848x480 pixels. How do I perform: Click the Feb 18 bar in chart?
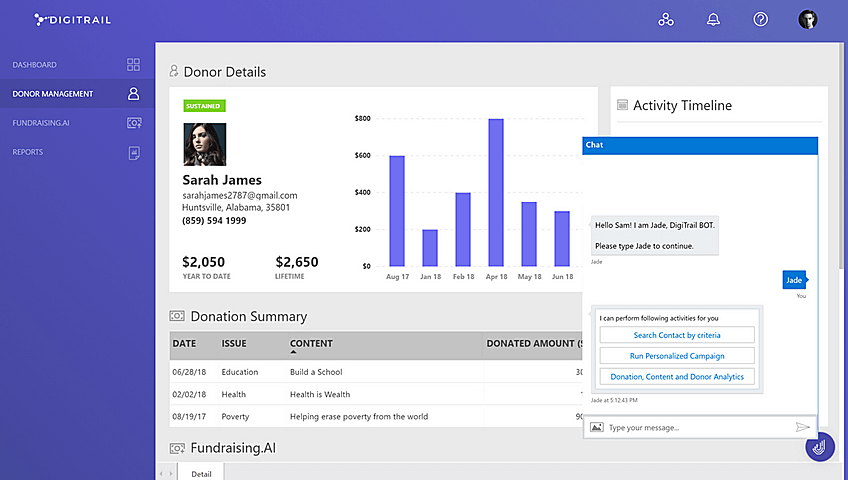pyautogui.click(x=463, y=230)
